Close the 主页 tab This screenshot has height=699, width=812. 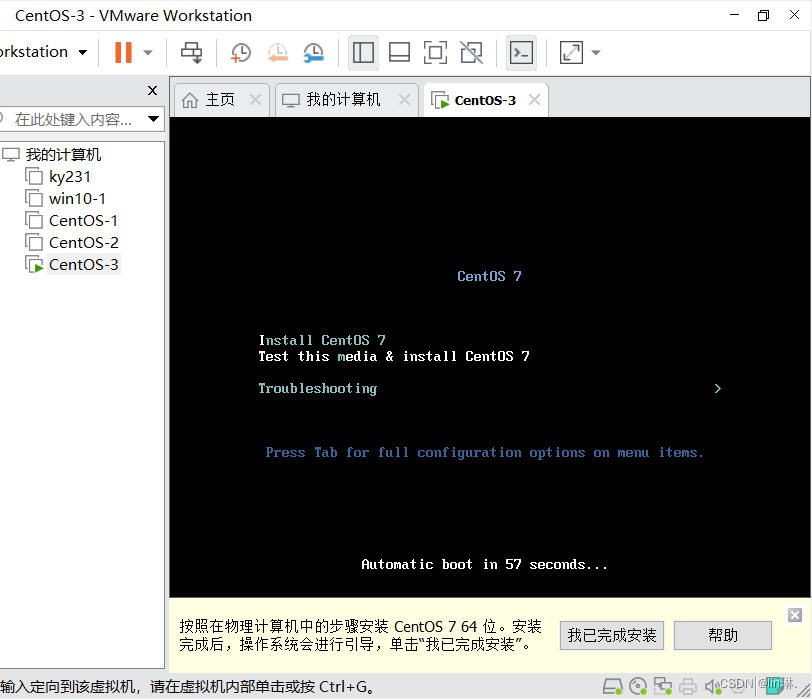[255, 99]
